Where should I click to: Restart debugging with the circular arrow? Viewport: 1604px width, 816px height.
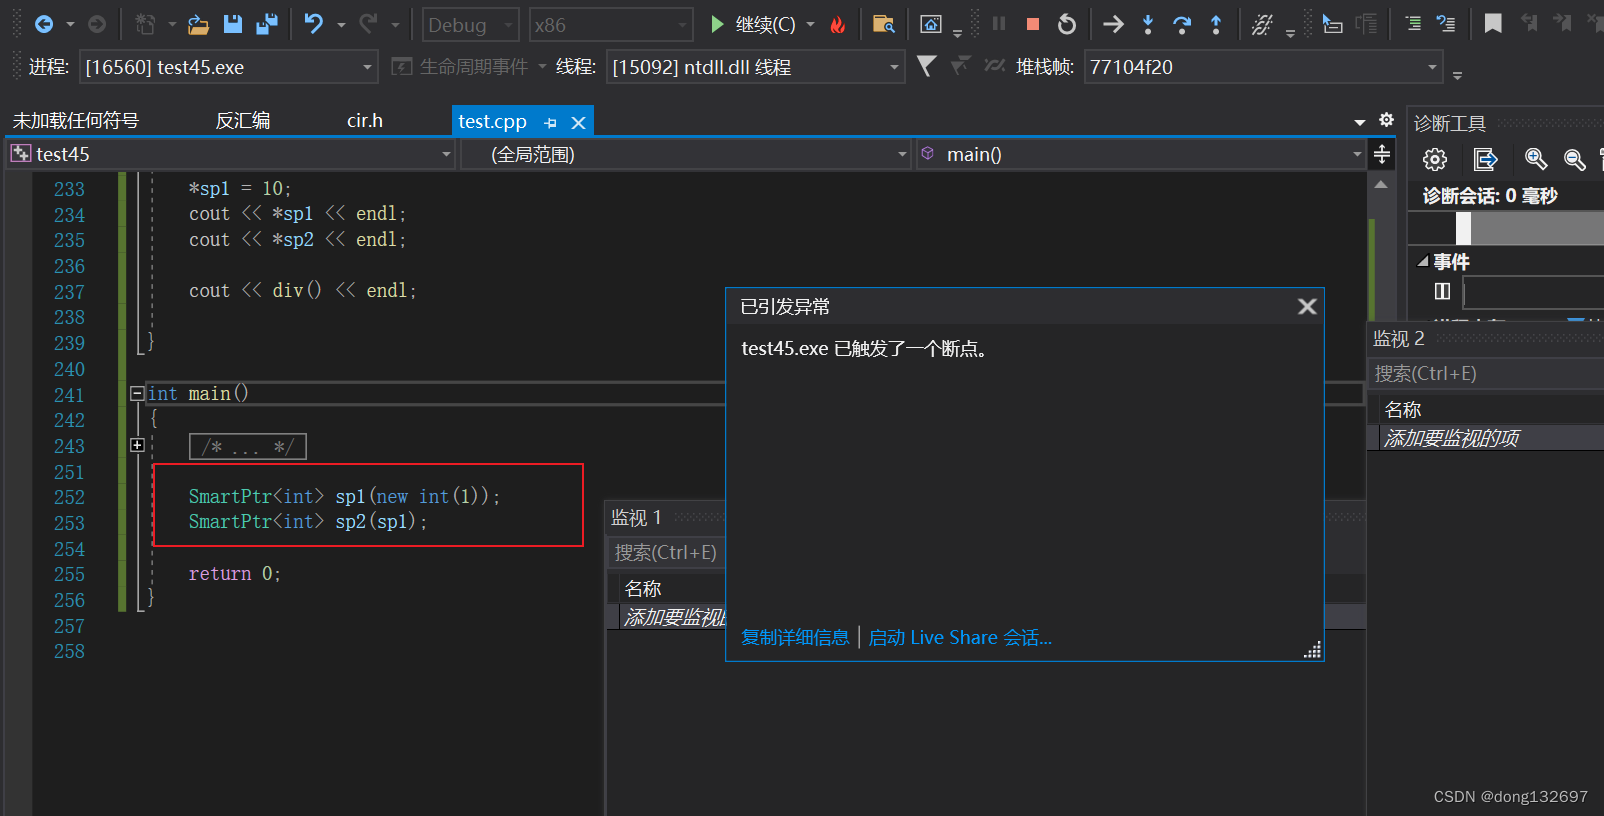coord(1067,24)
